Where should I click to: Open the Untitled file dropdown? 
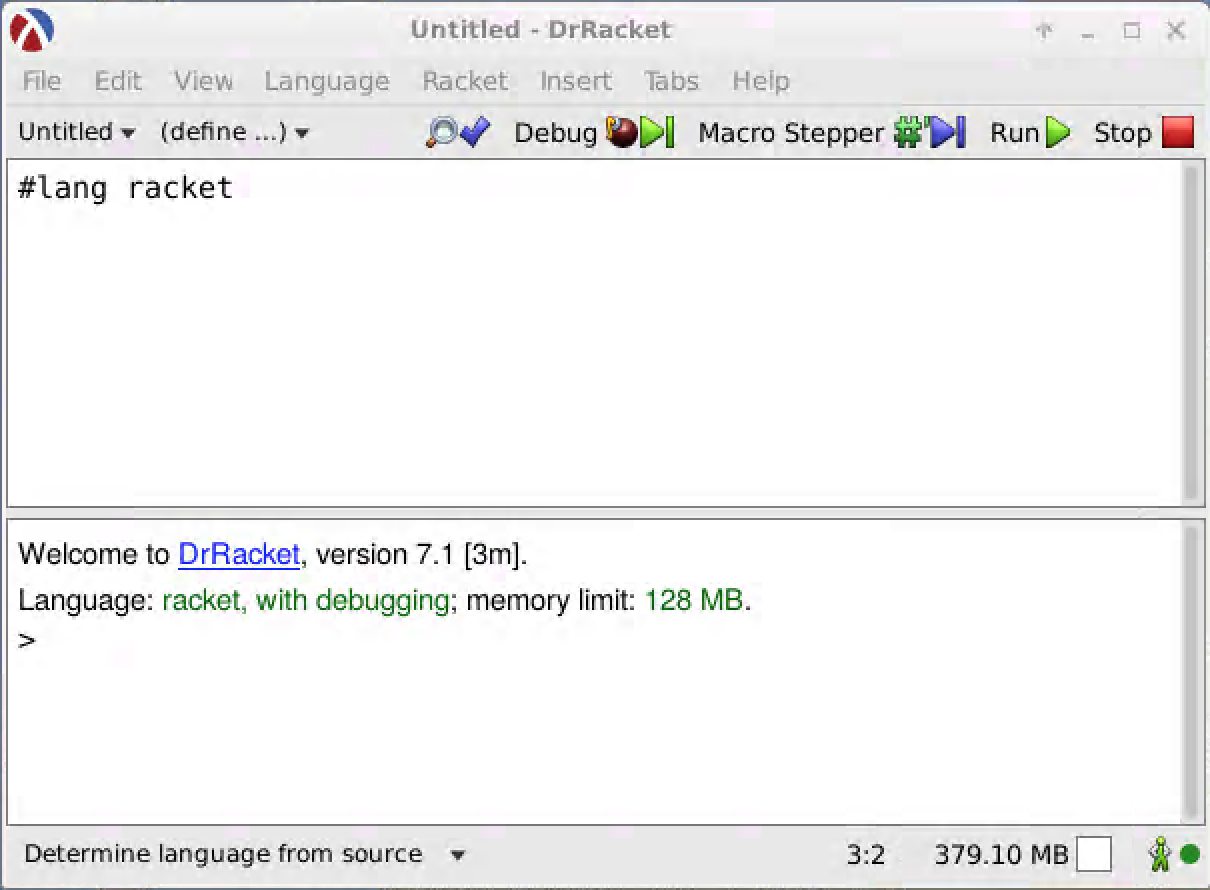coord(75,131)
